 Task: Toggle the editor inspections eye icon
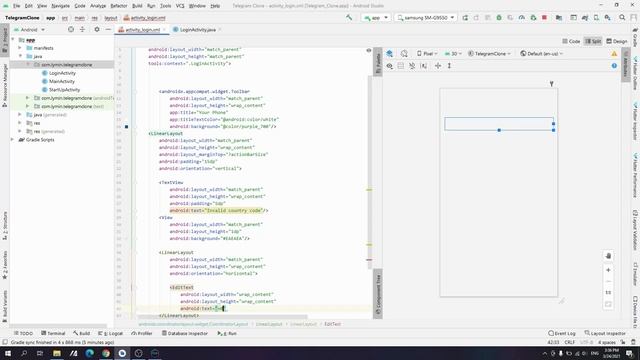(369, 50)
